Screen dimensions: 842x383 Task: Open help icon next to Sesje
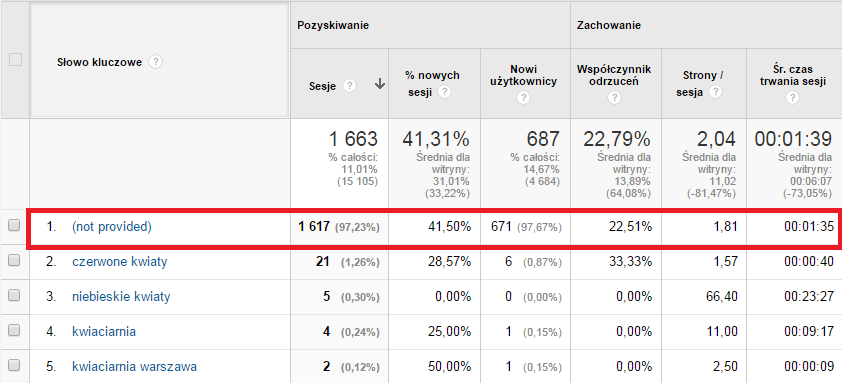(349, 86)
